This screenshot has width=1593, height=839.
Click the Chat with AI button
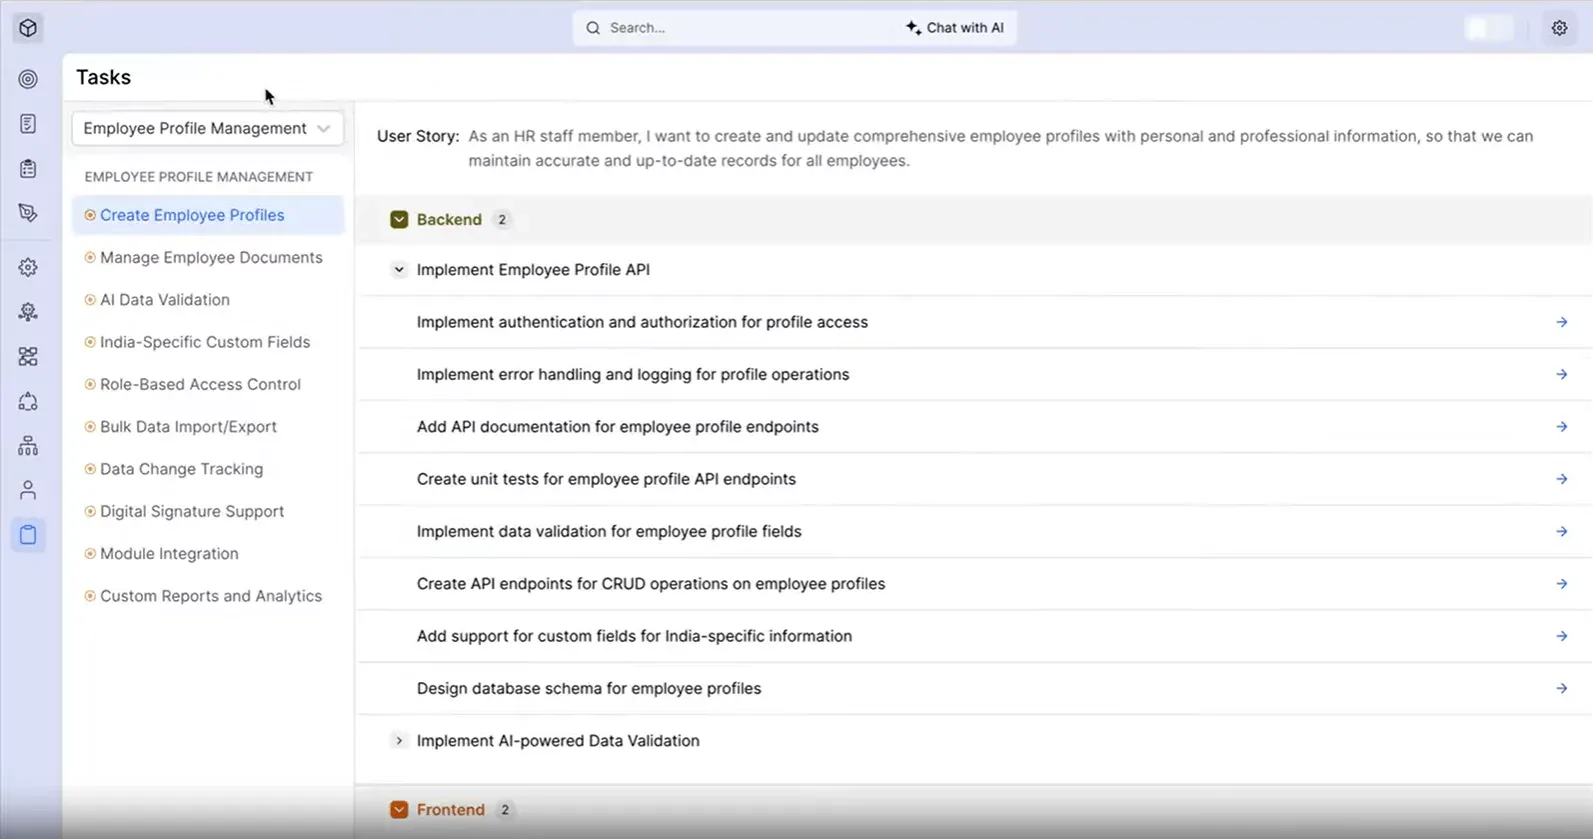955,28
